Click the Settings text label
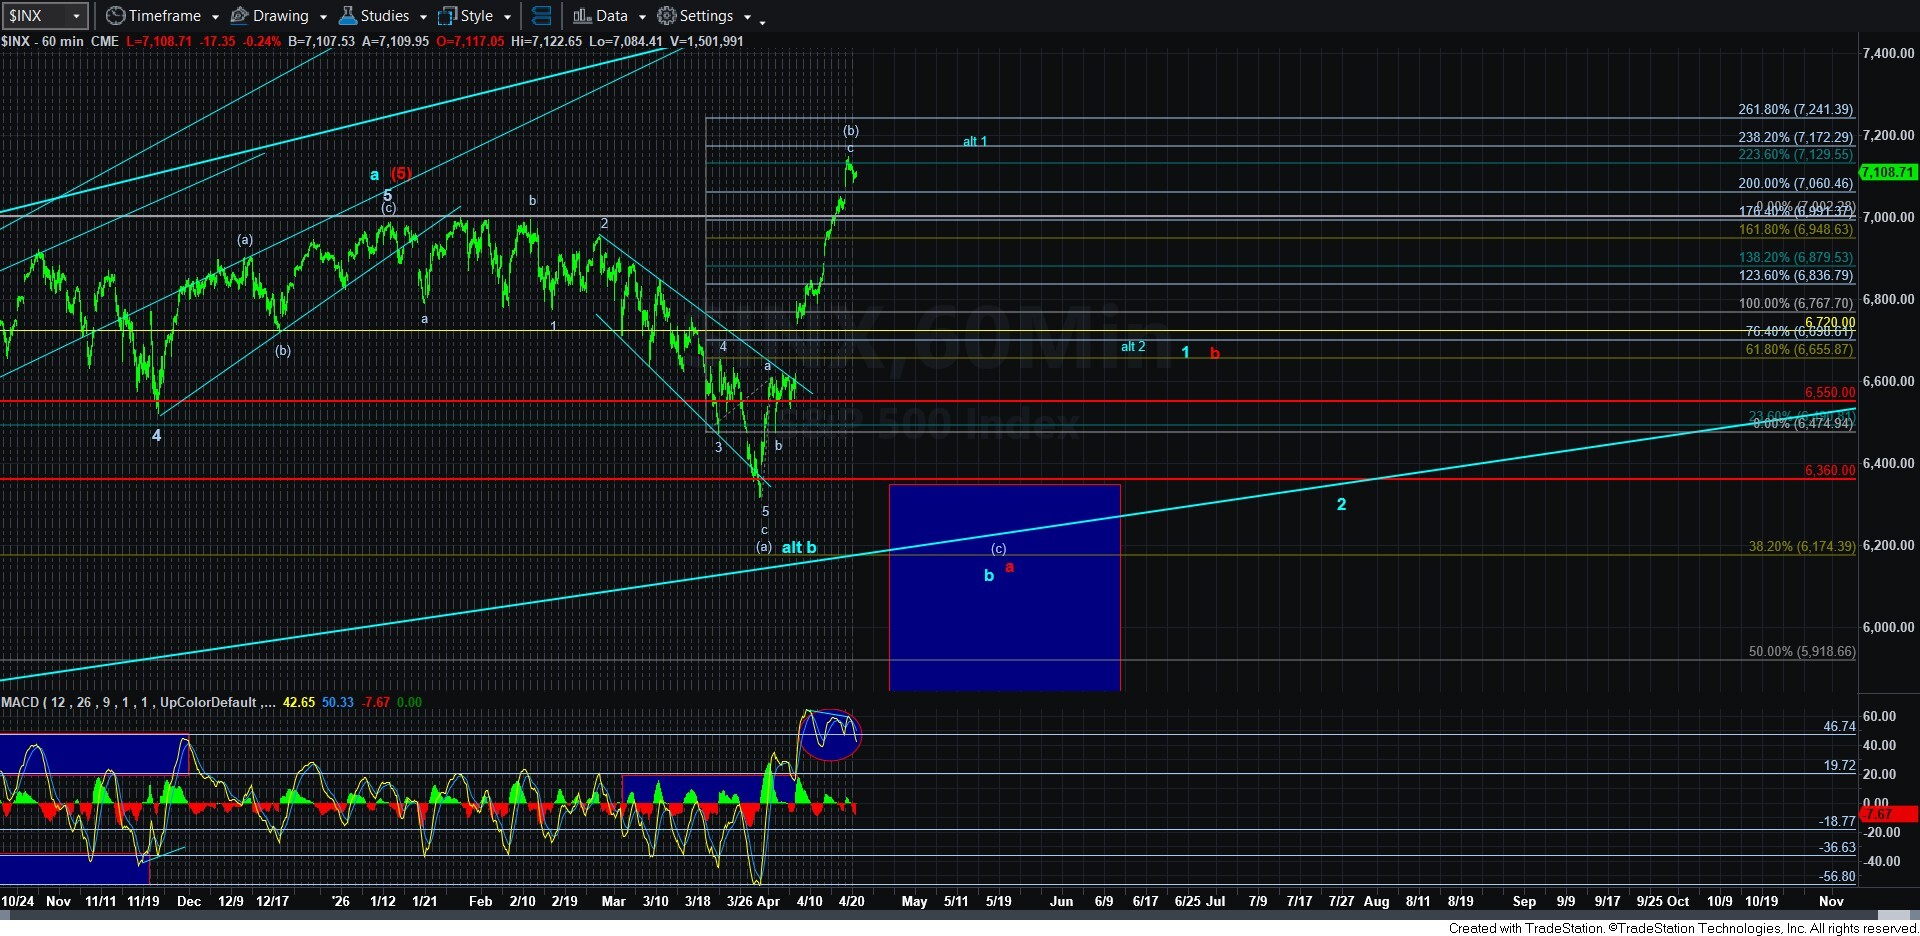The width and height of the screenshot is (1920, 936). pyautogui.click(x=706, y=16)
